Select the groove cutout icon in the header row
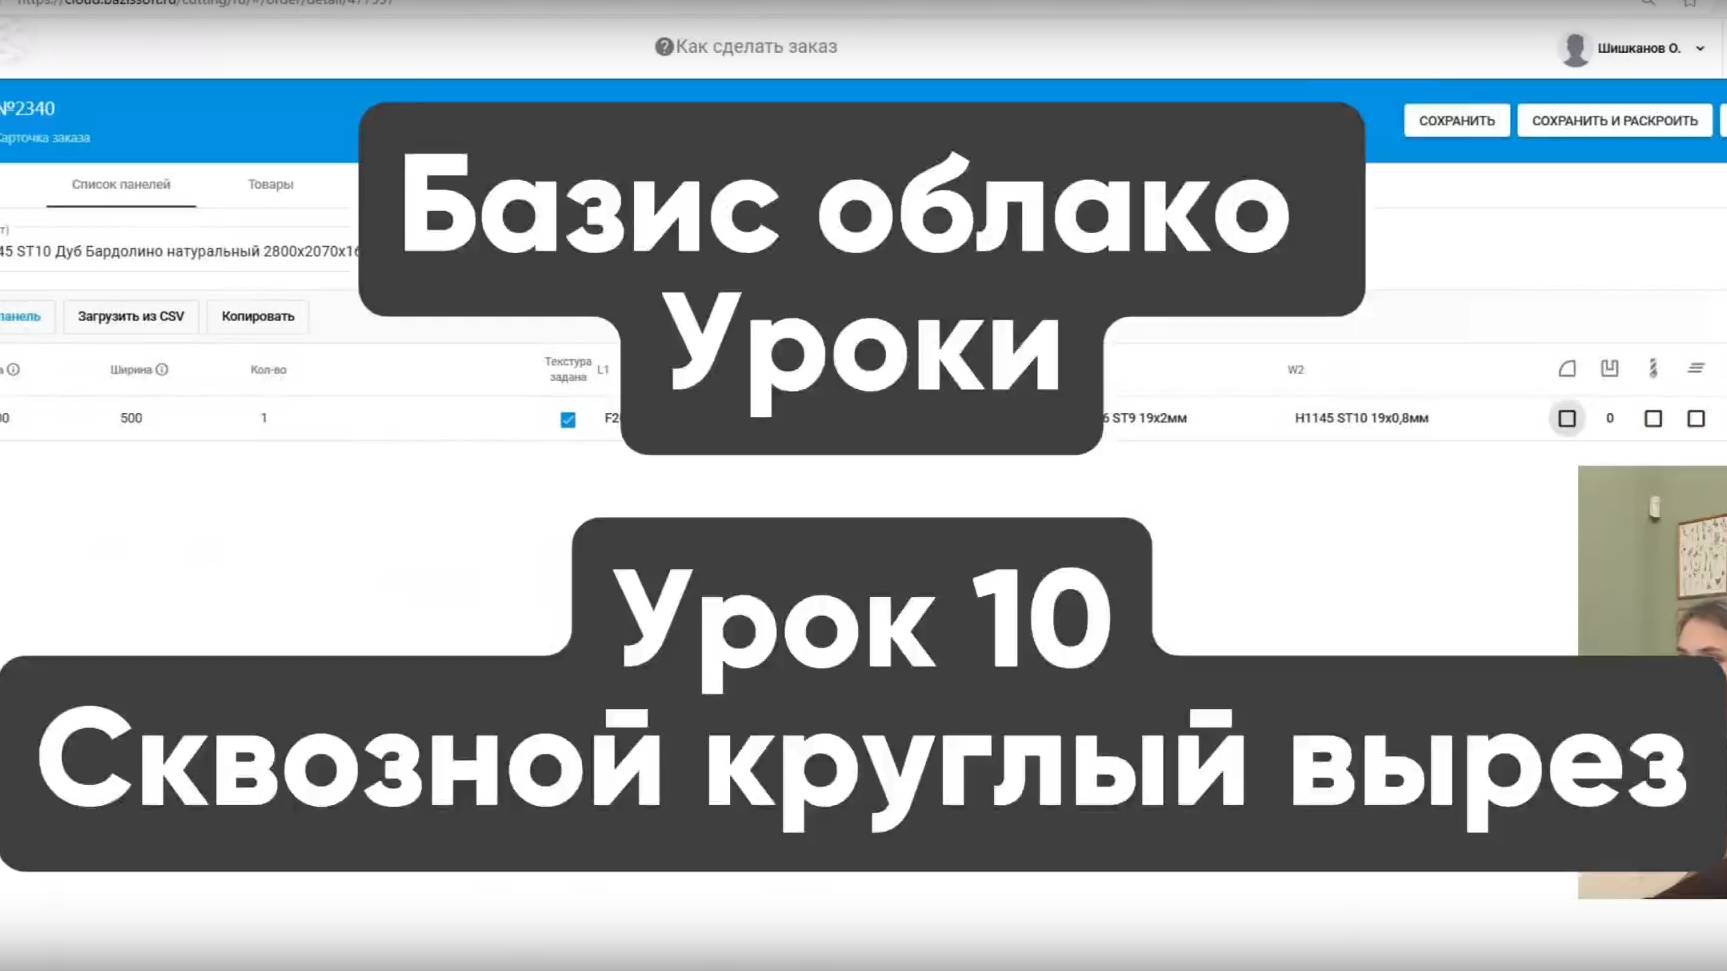This screenshot has width=1727, height=971. coord(1609,368)
